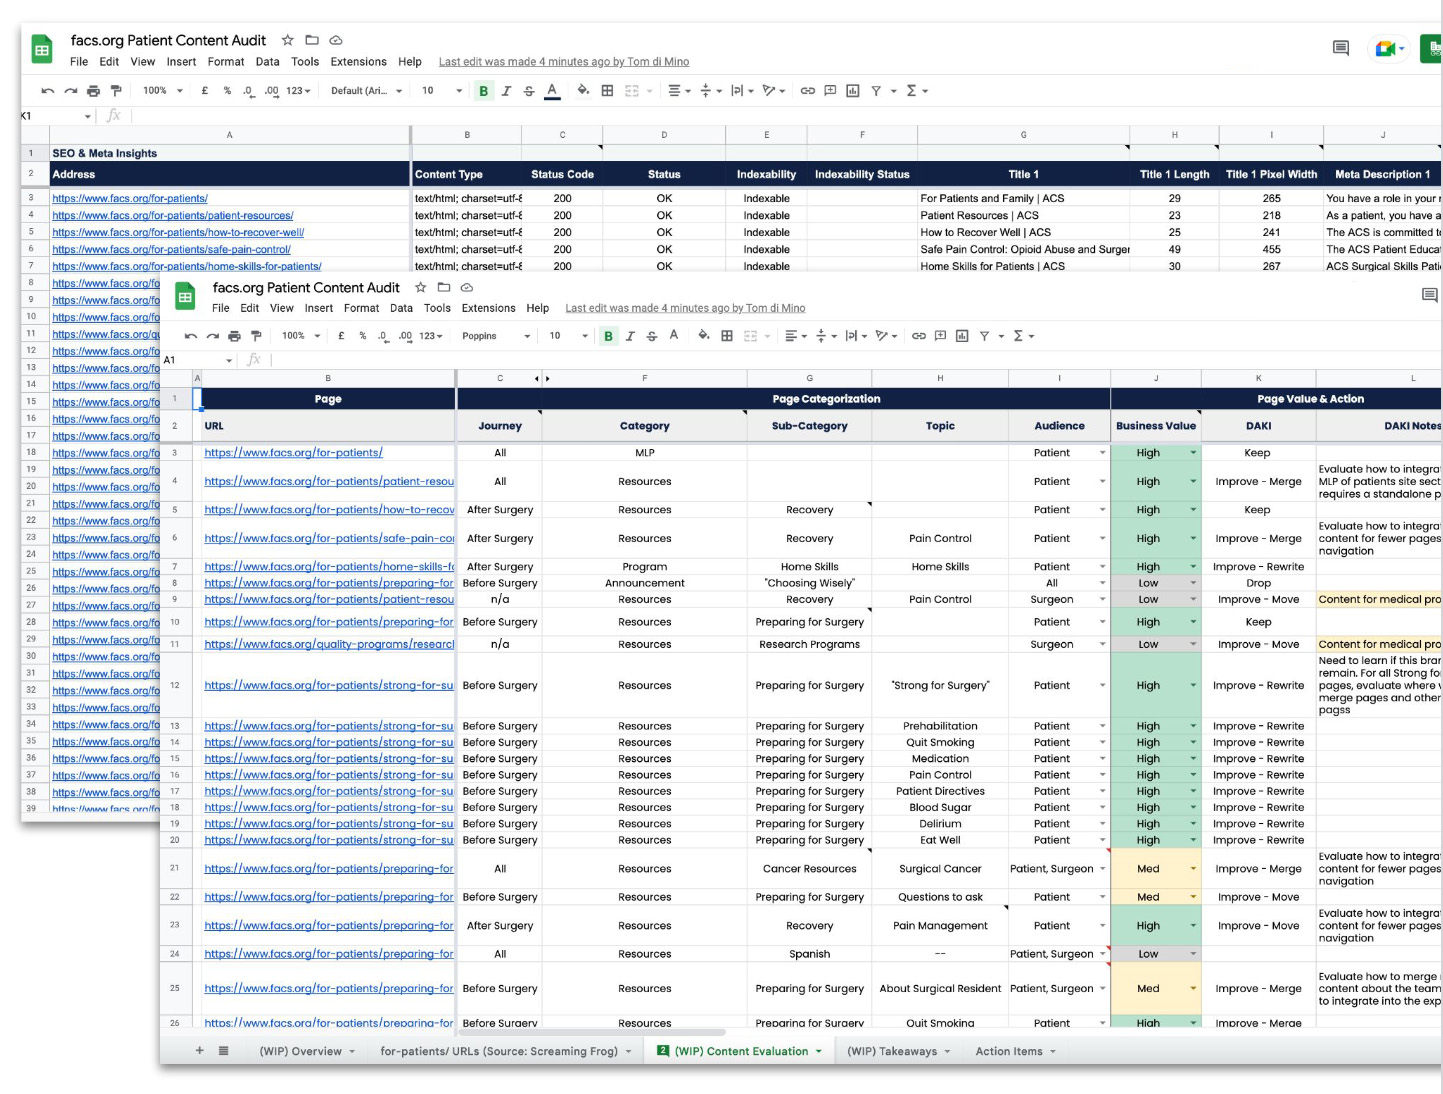Click the functions sigma icon
1443x1094 pixels.
(1017, 335)
